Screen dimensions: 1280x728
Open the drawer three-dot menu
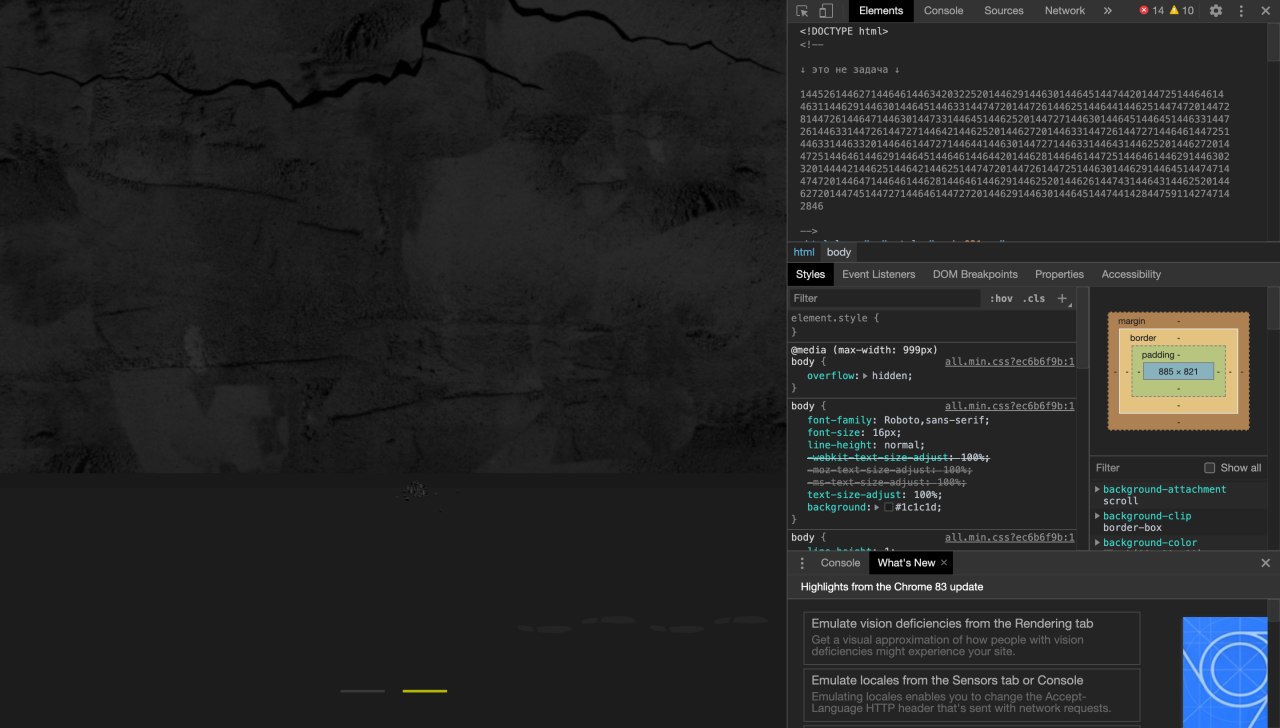[801, 563]
